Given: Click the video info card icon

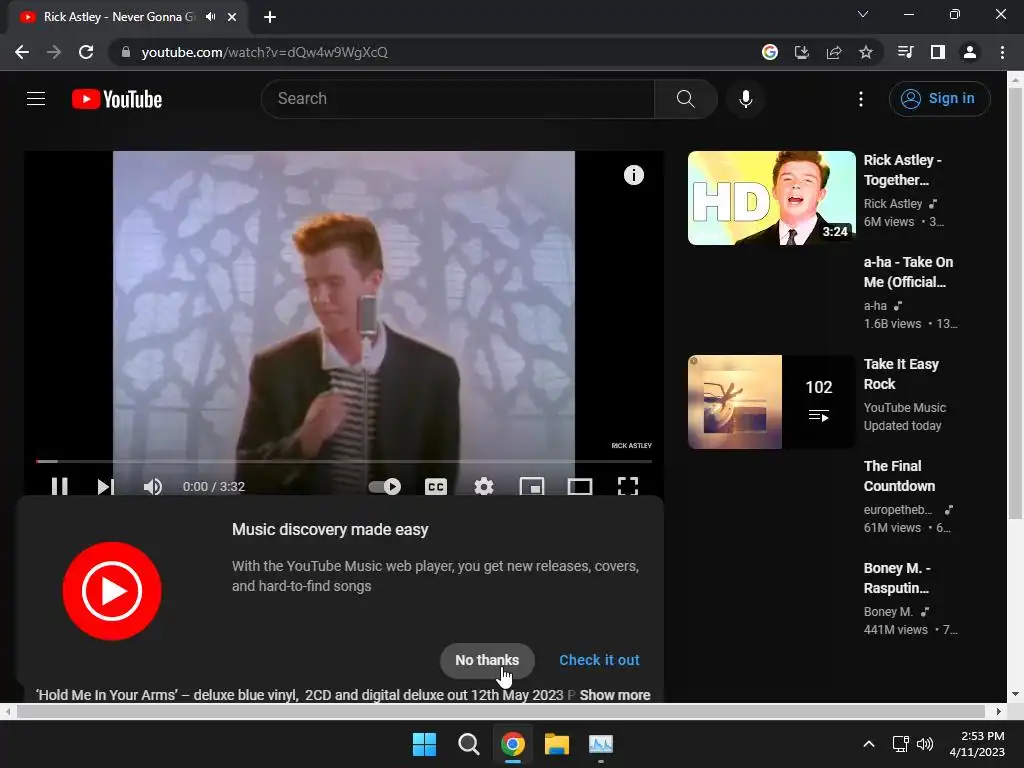Looking at the screenshot, I should pyautogui.click(x=633, y=175).
